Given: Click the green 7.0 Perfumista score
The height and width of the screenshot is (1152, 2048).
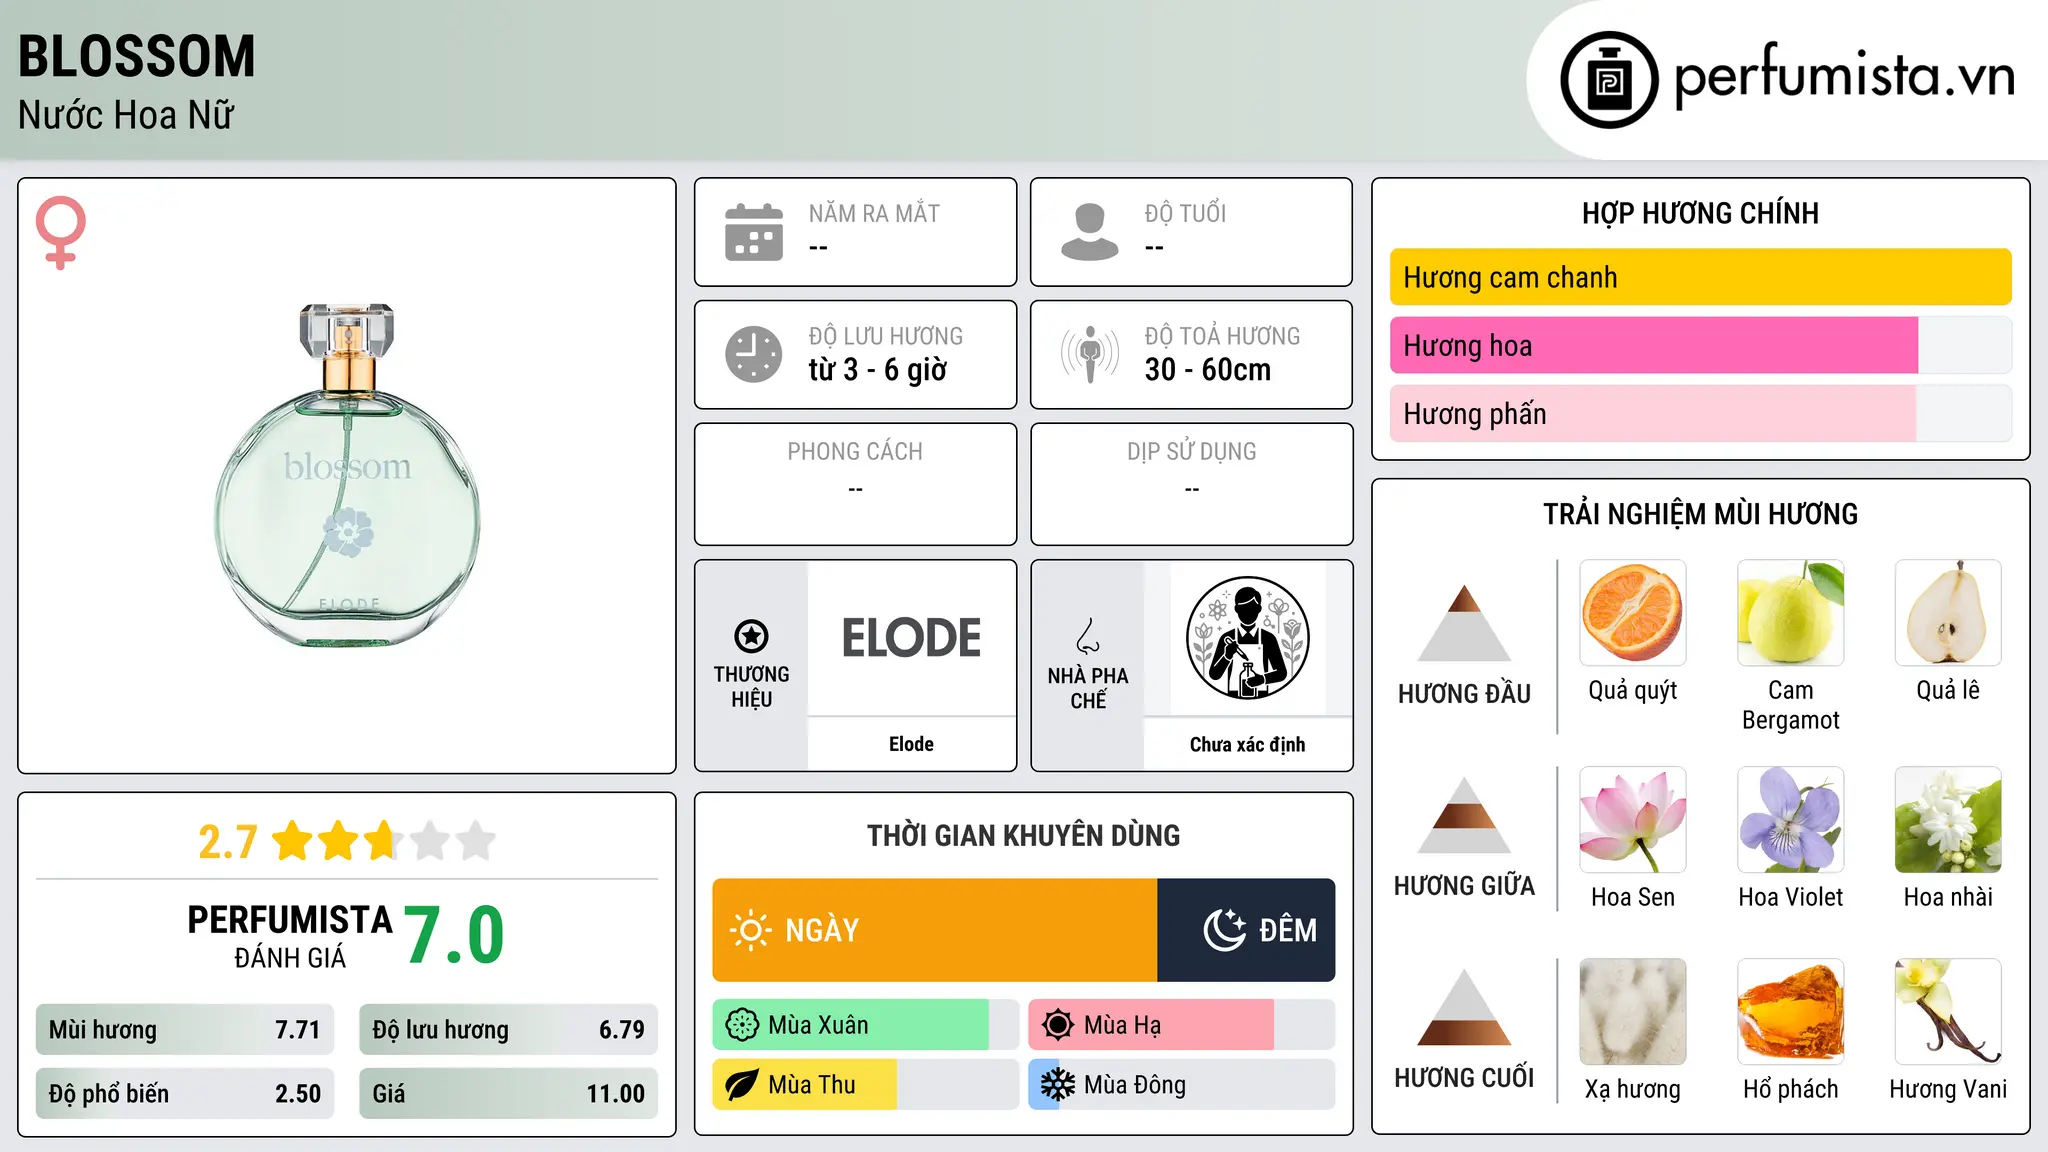Looking at the screenshot, I should (454, 935).
